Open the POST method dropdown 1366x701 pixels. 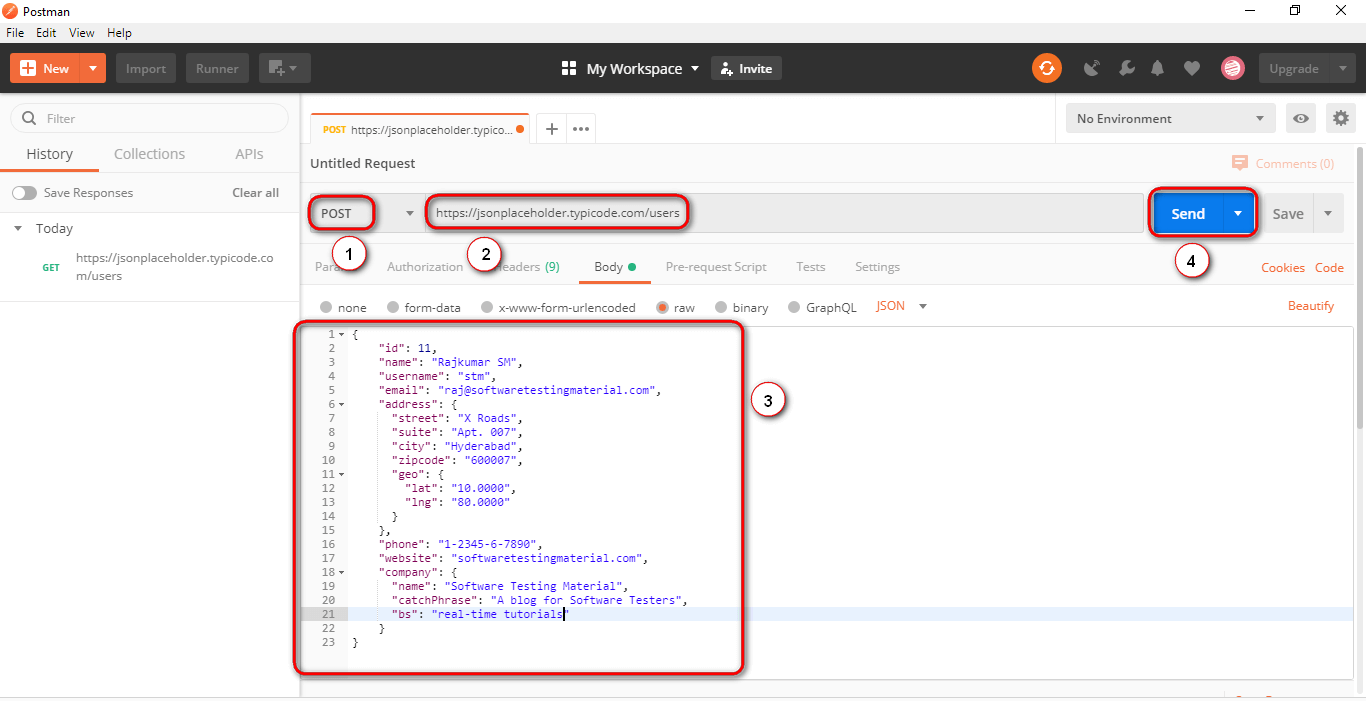pyautogui.click(x=366, y=213)
